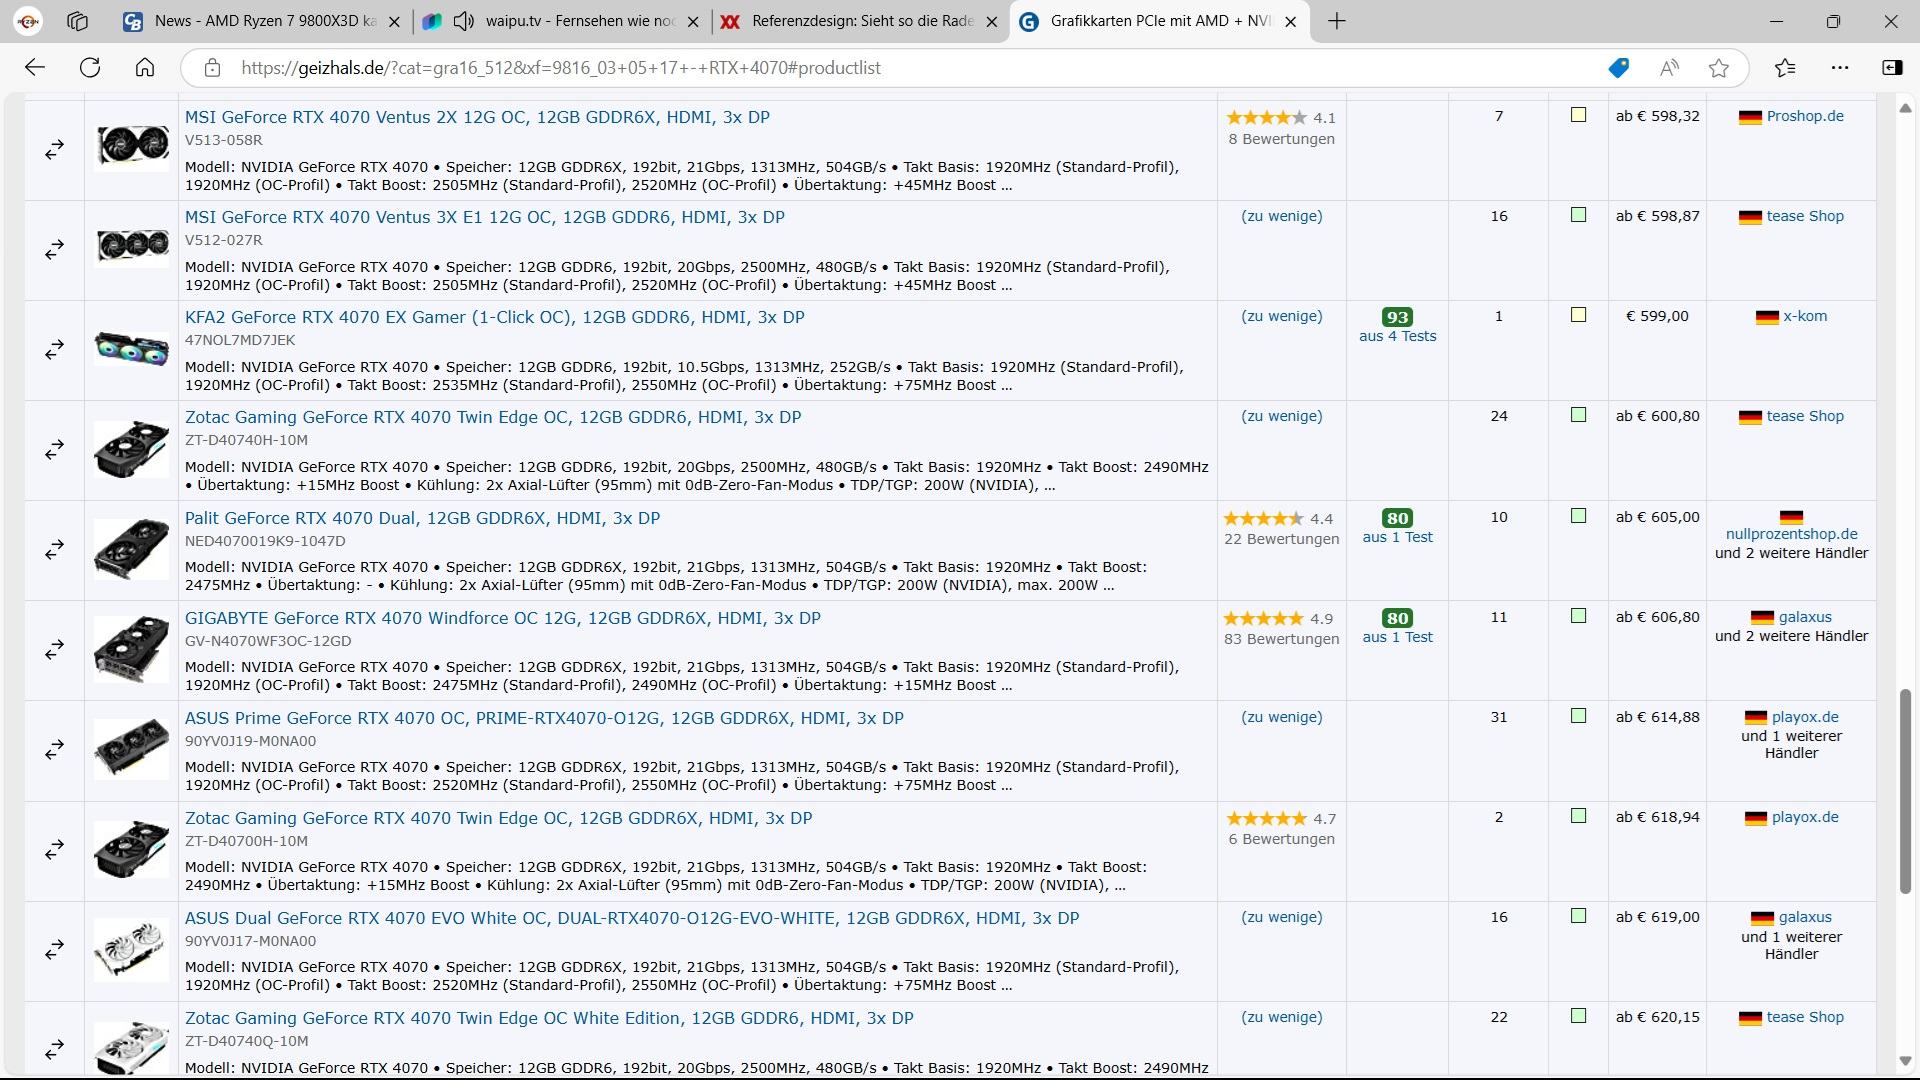Open the Proshop.de merchant link

(1805, 116)
